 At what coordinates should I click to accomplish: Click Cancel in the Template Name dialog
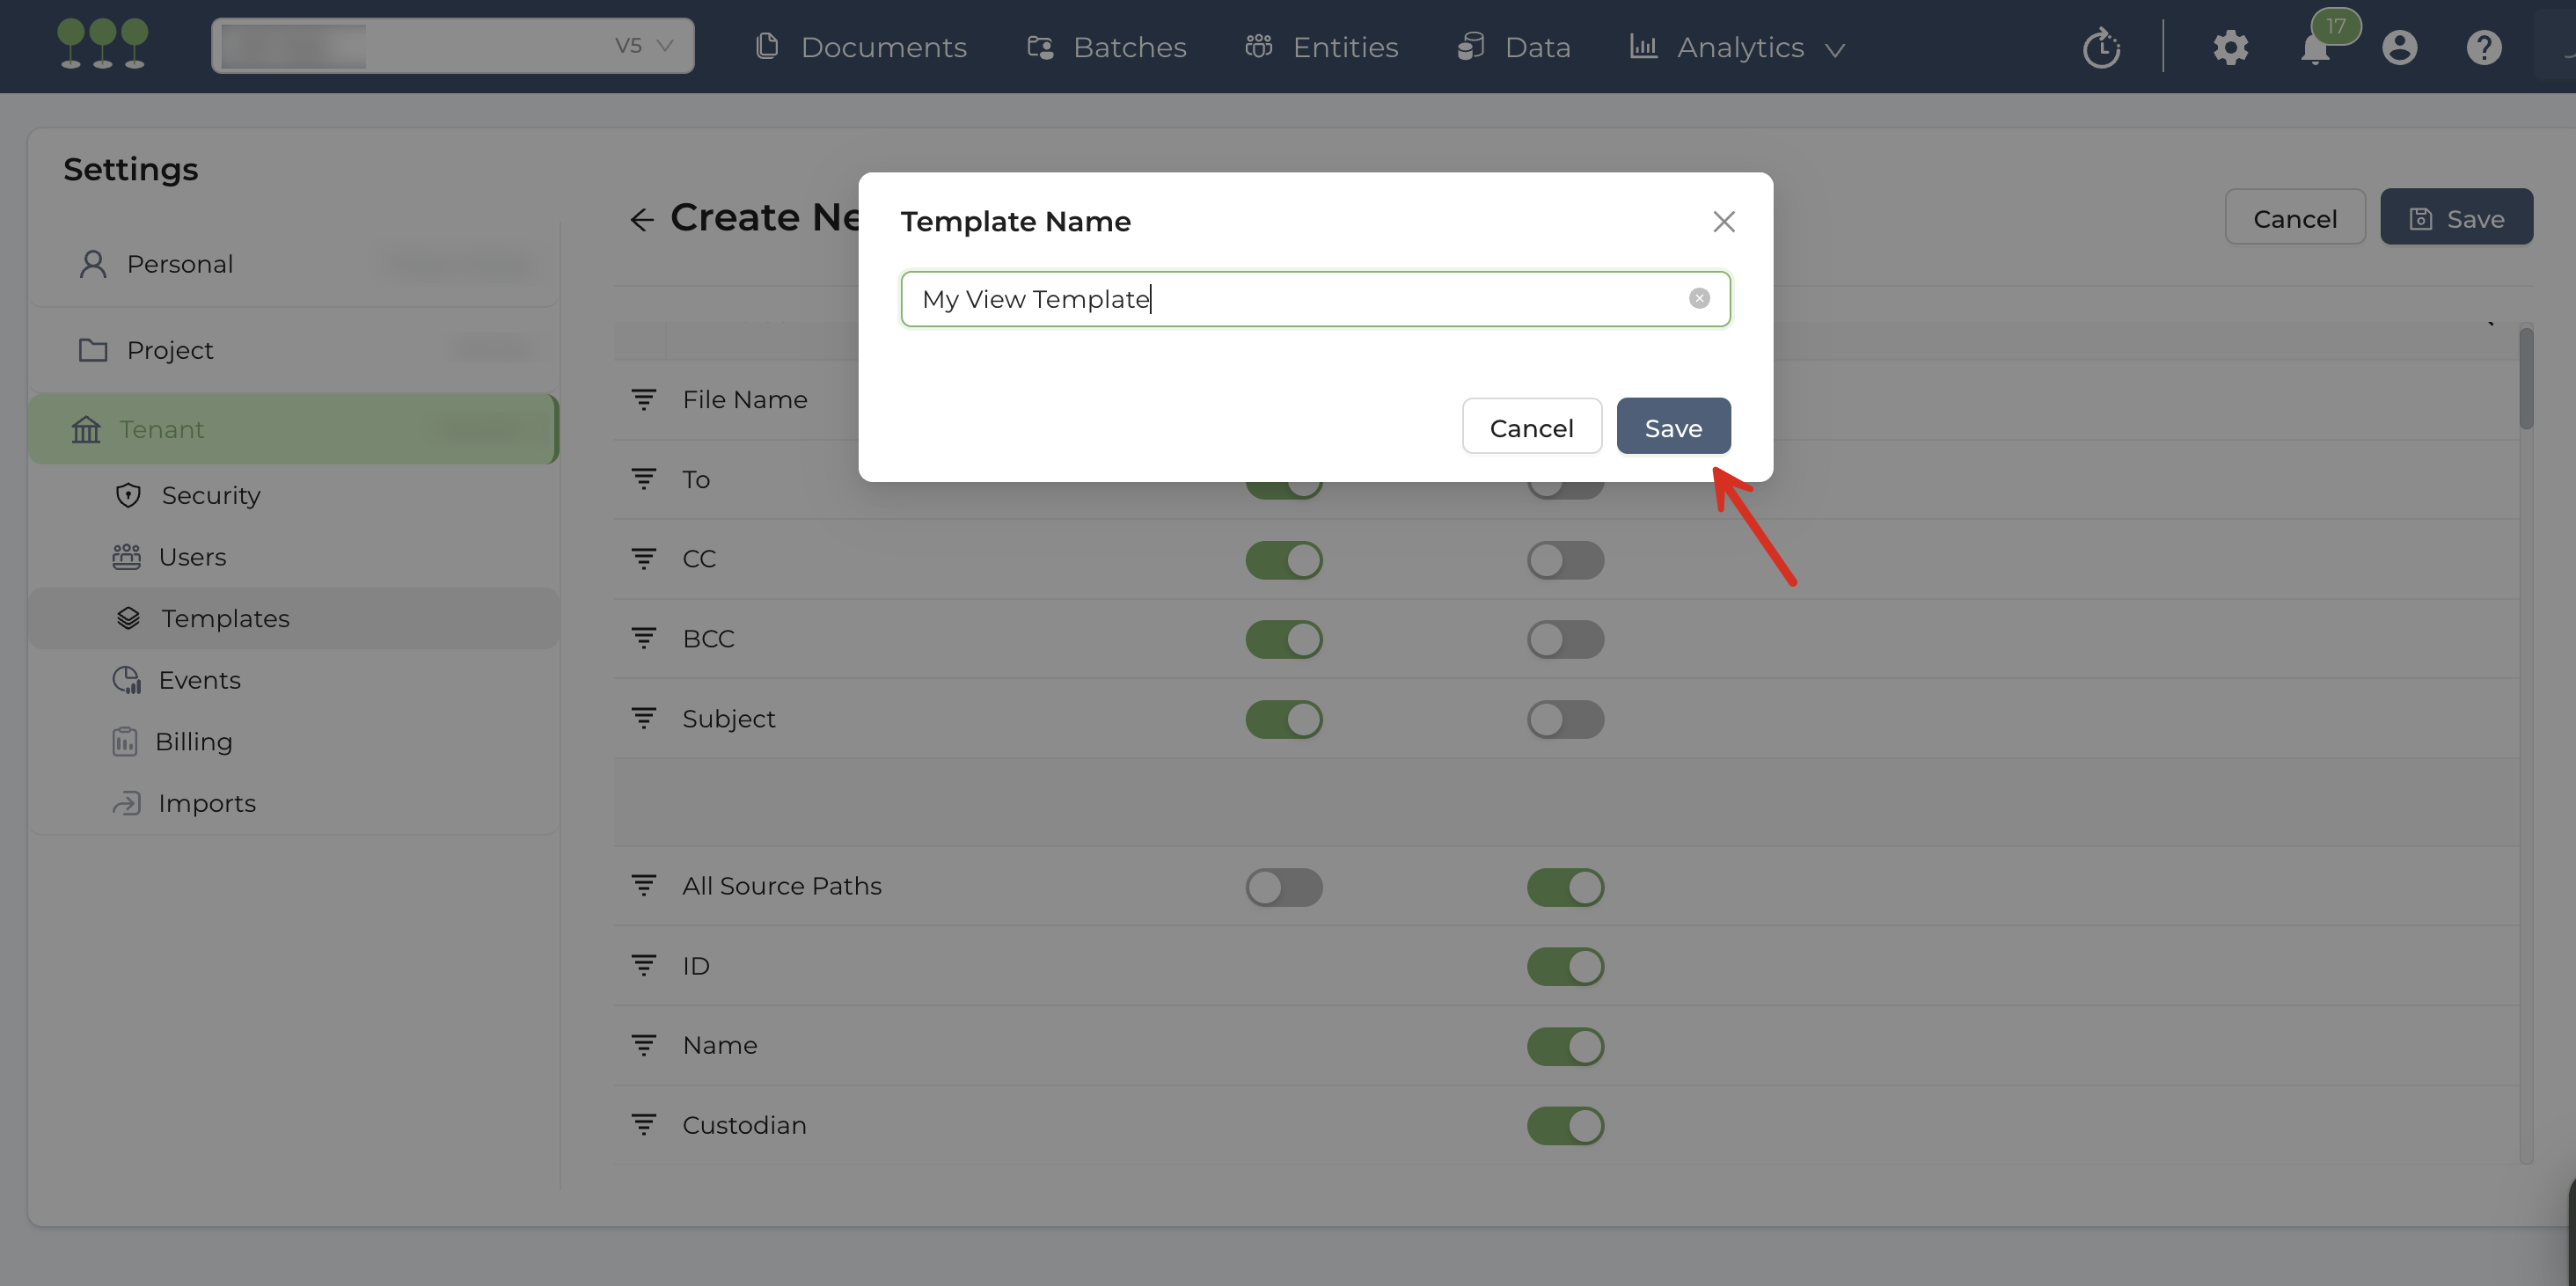click(x=1530, y=427)
